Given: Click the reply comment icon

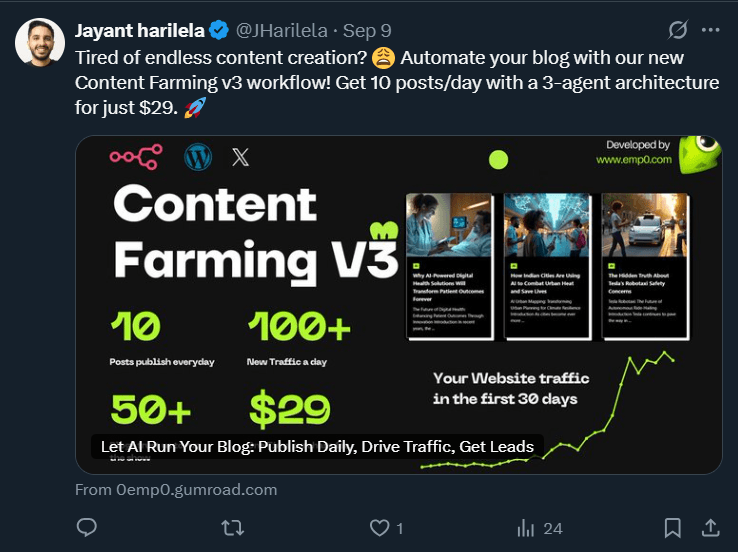Looking at the screenshot, I should (x=87, y=527).
